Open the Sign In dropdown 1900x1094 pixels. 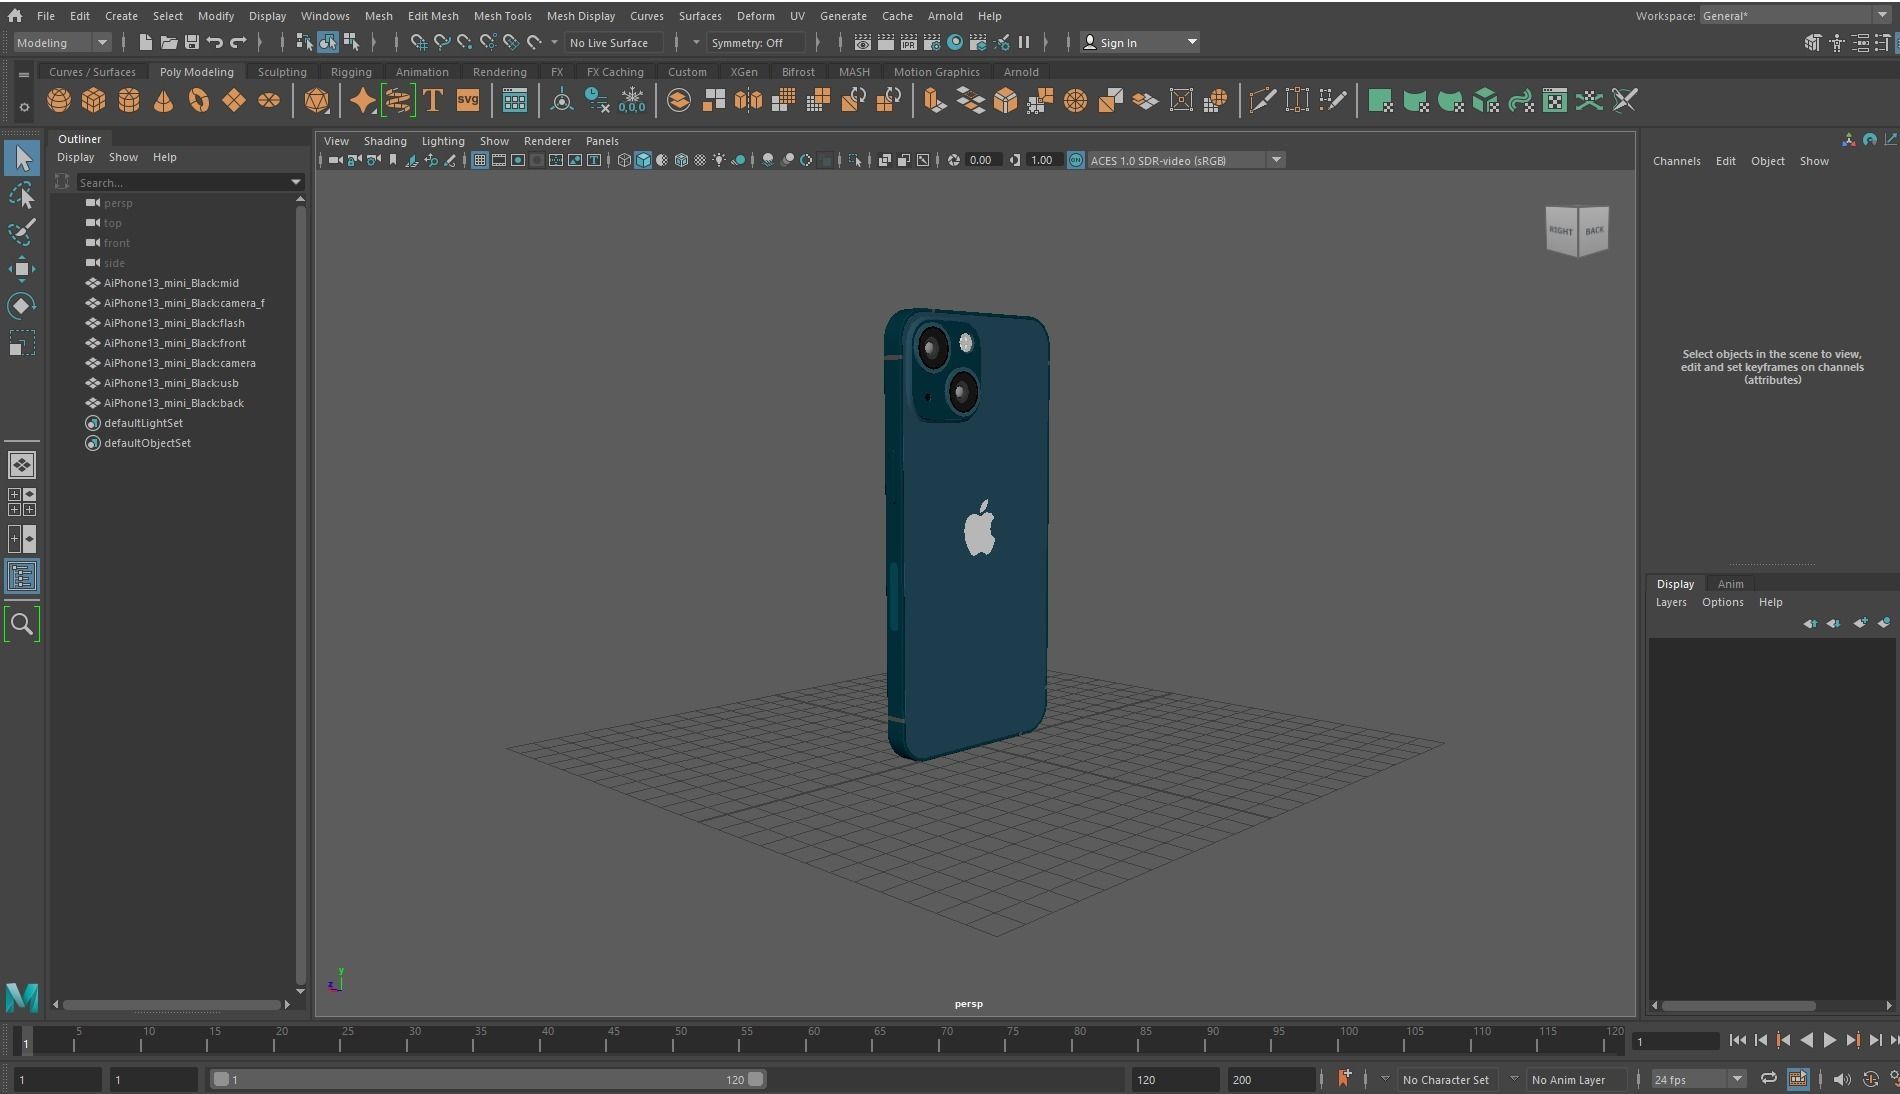[x=1140, y=42]
